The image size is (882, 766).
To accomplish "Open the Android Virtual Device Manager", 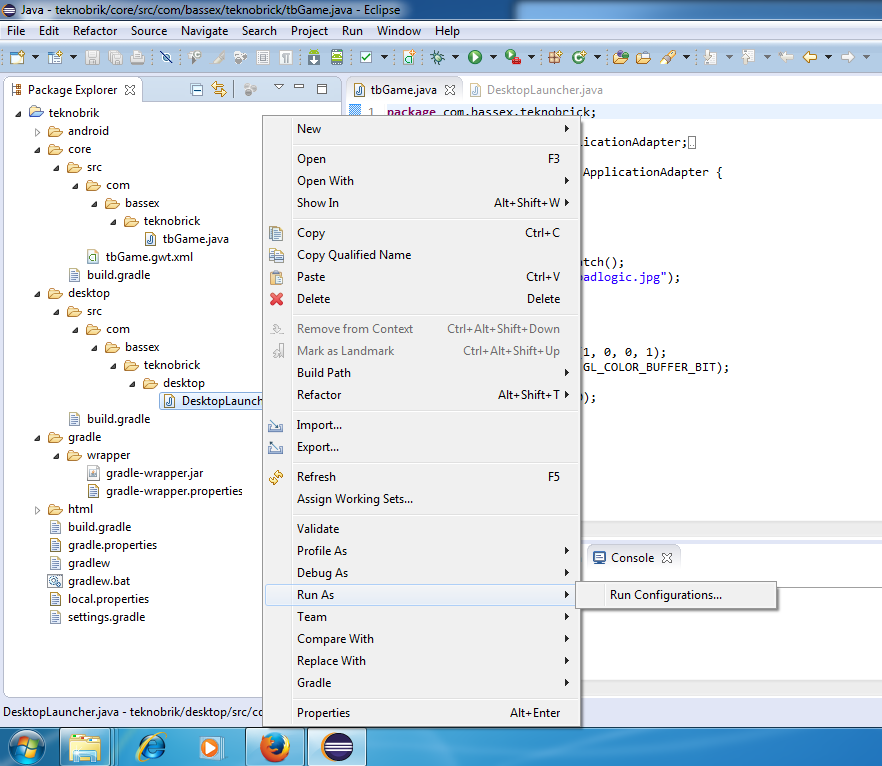I will (x=337, y=57).
